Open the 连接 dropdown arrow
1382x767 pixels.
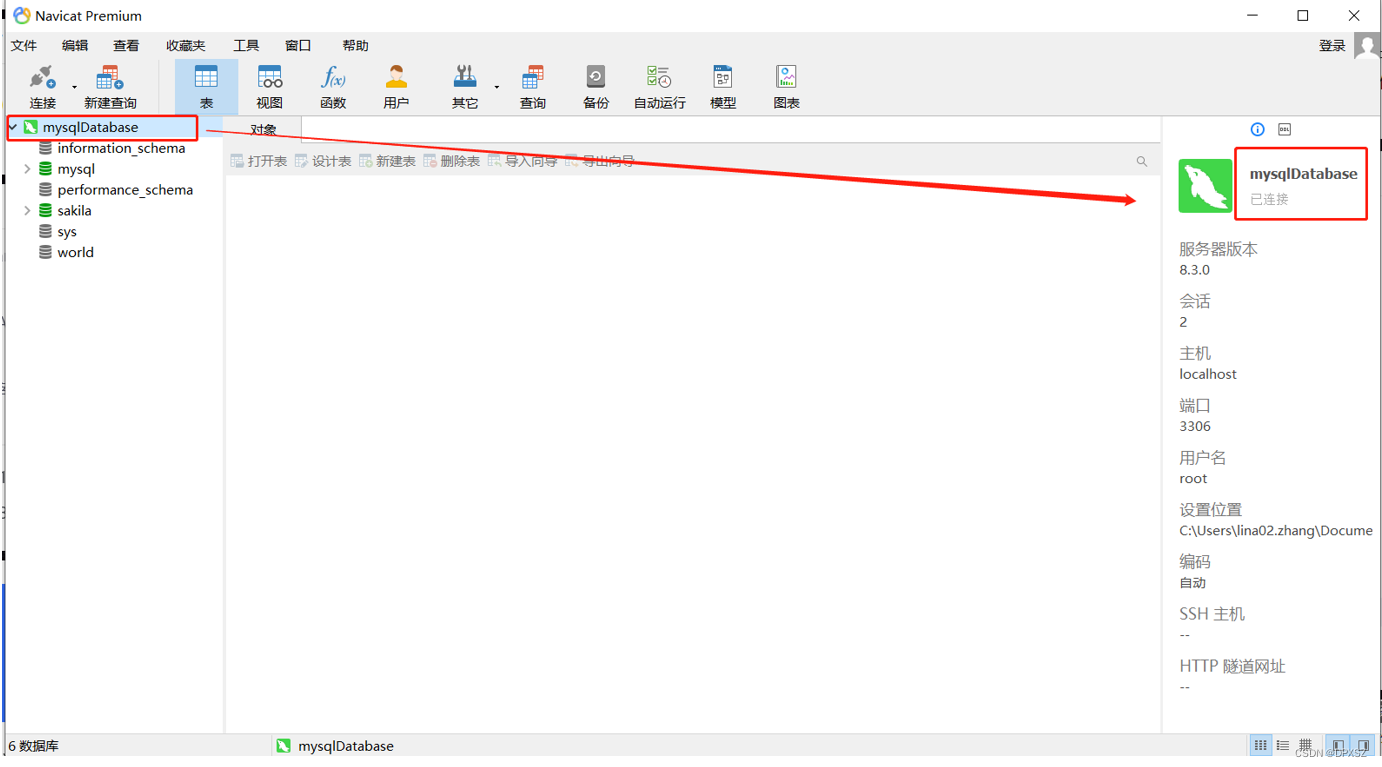pos(74,88)
